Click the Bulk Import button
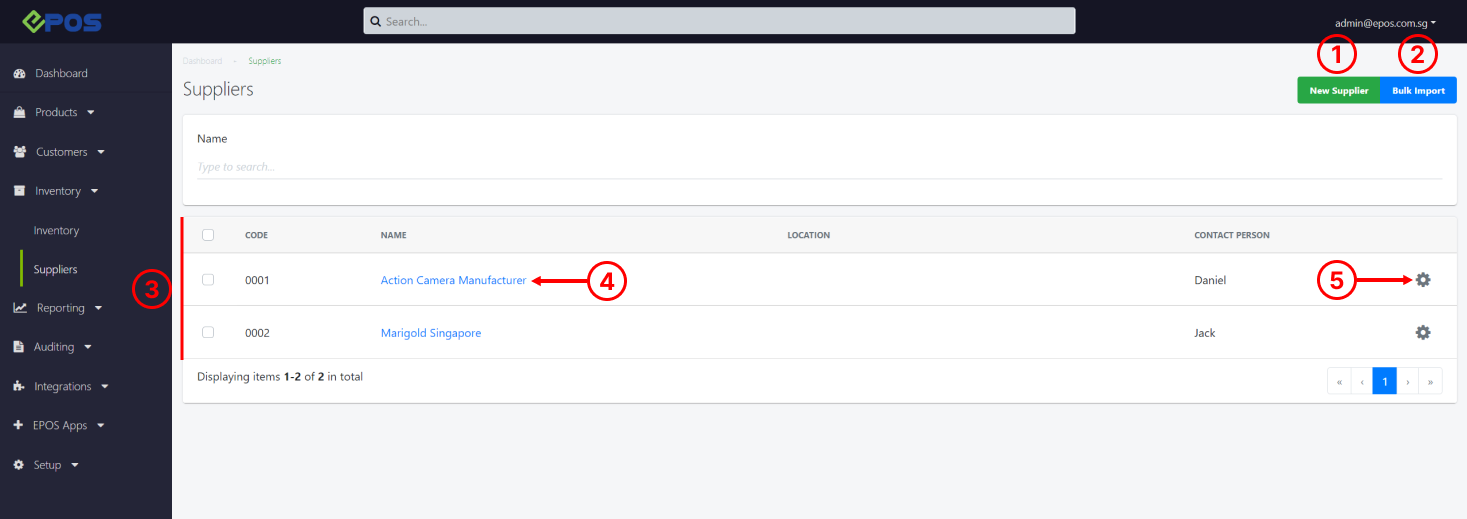Viewport: 1467px width, 519px height. (1418, 90)
